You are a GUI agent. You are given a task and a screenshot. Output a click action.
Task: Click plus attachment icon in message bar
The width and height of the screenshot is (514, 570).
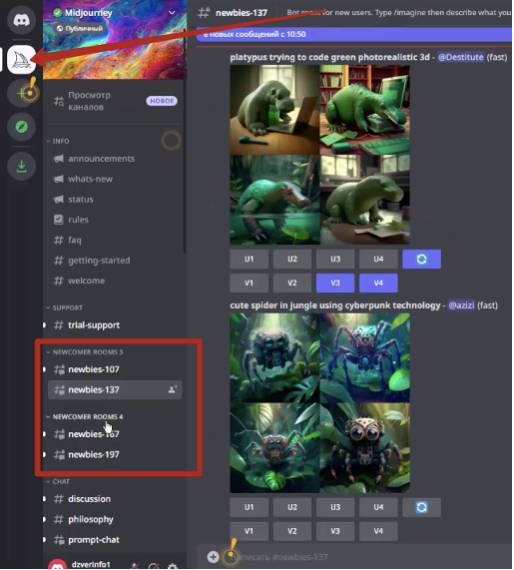[x=213, y=557]
